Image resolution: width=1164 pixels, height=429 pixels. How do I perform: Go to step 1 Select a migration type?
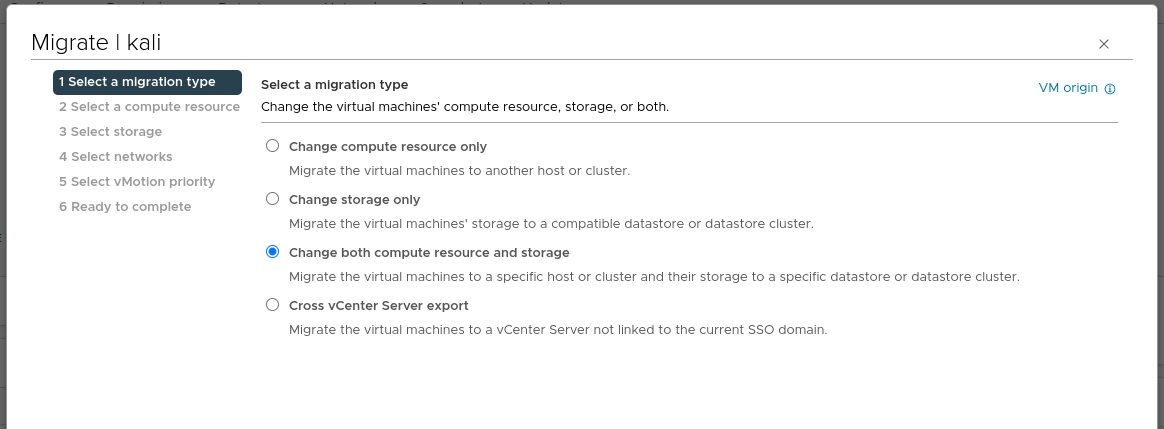tap(147, 82)
